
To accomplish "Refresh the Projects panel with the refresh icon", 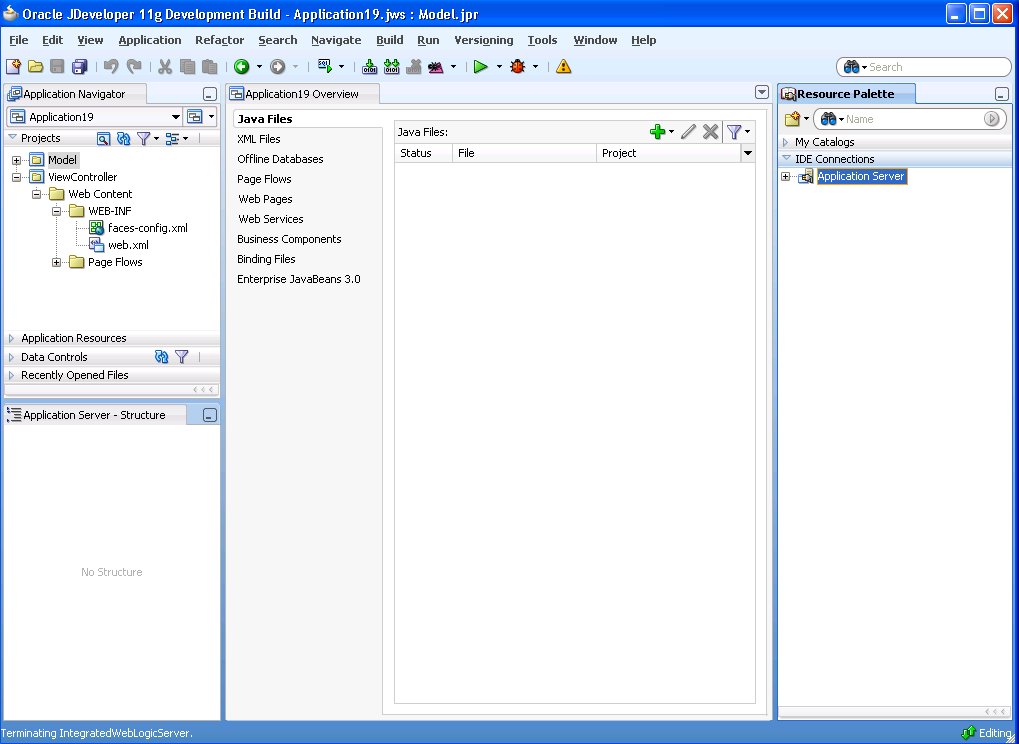I will [123, 138].
